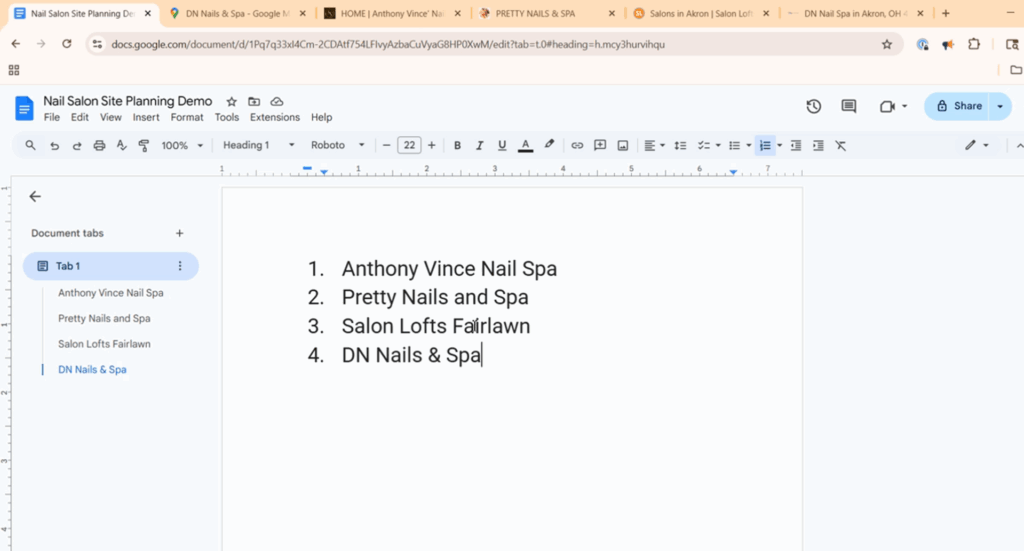The image size is (1024, 551).
Task: Open the comments panel icon
Action: (x=848, y=106)
